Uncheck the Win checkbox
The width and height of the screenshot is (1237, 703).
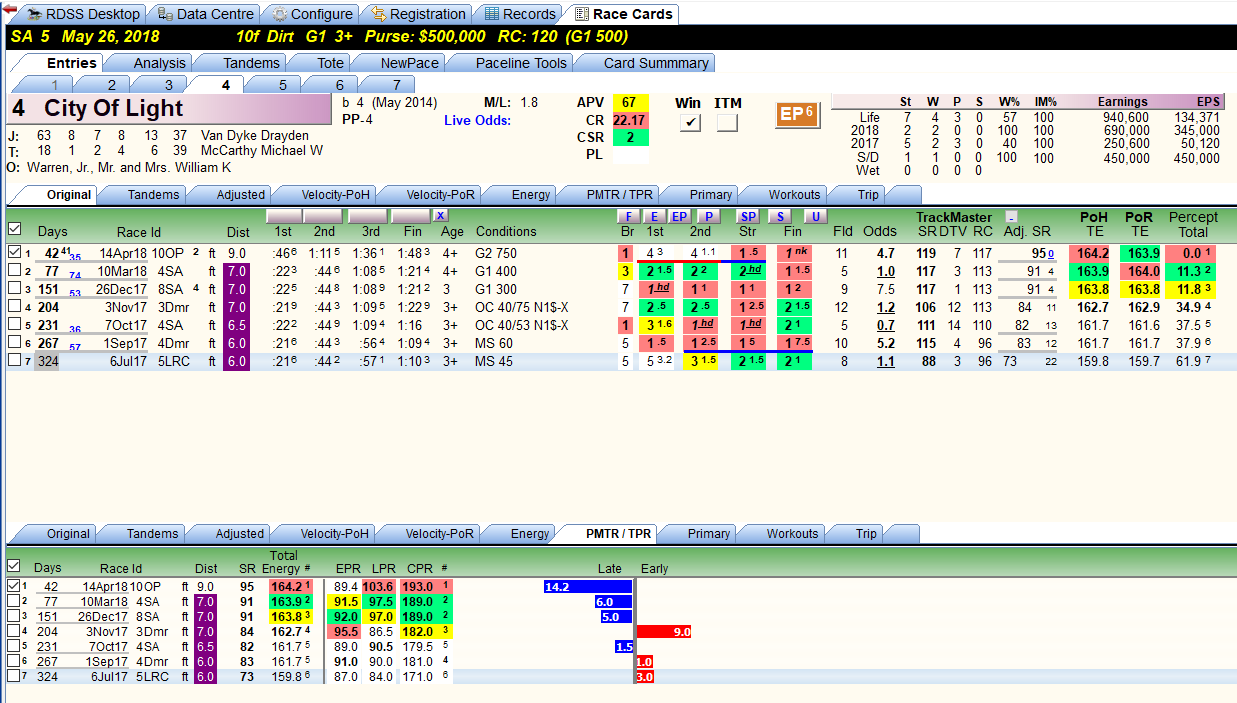tap(688, 123)
